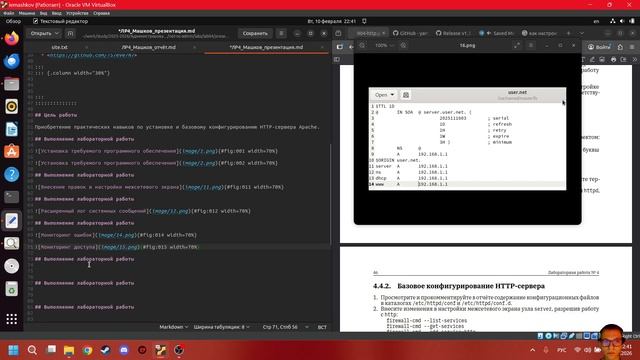Open the Файл VirtualBox menu

click(x=9, y=13)
